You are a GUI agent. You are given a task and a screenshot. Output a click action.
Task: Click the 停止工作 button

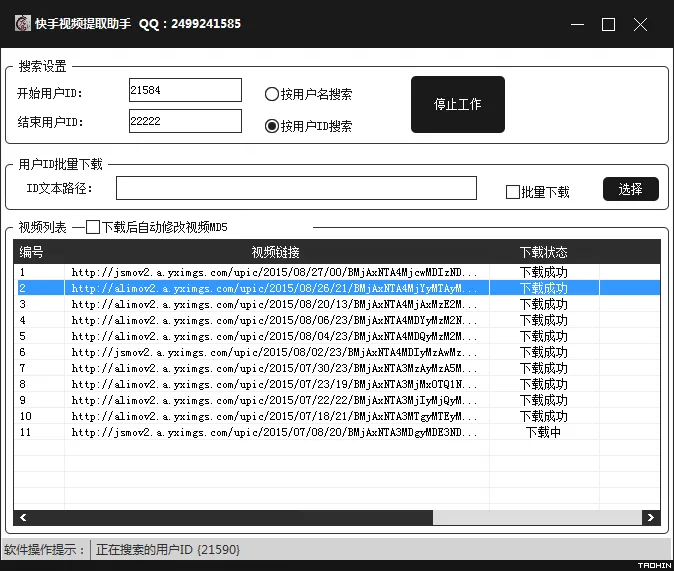pyautogui.click(x=458, y=104)
